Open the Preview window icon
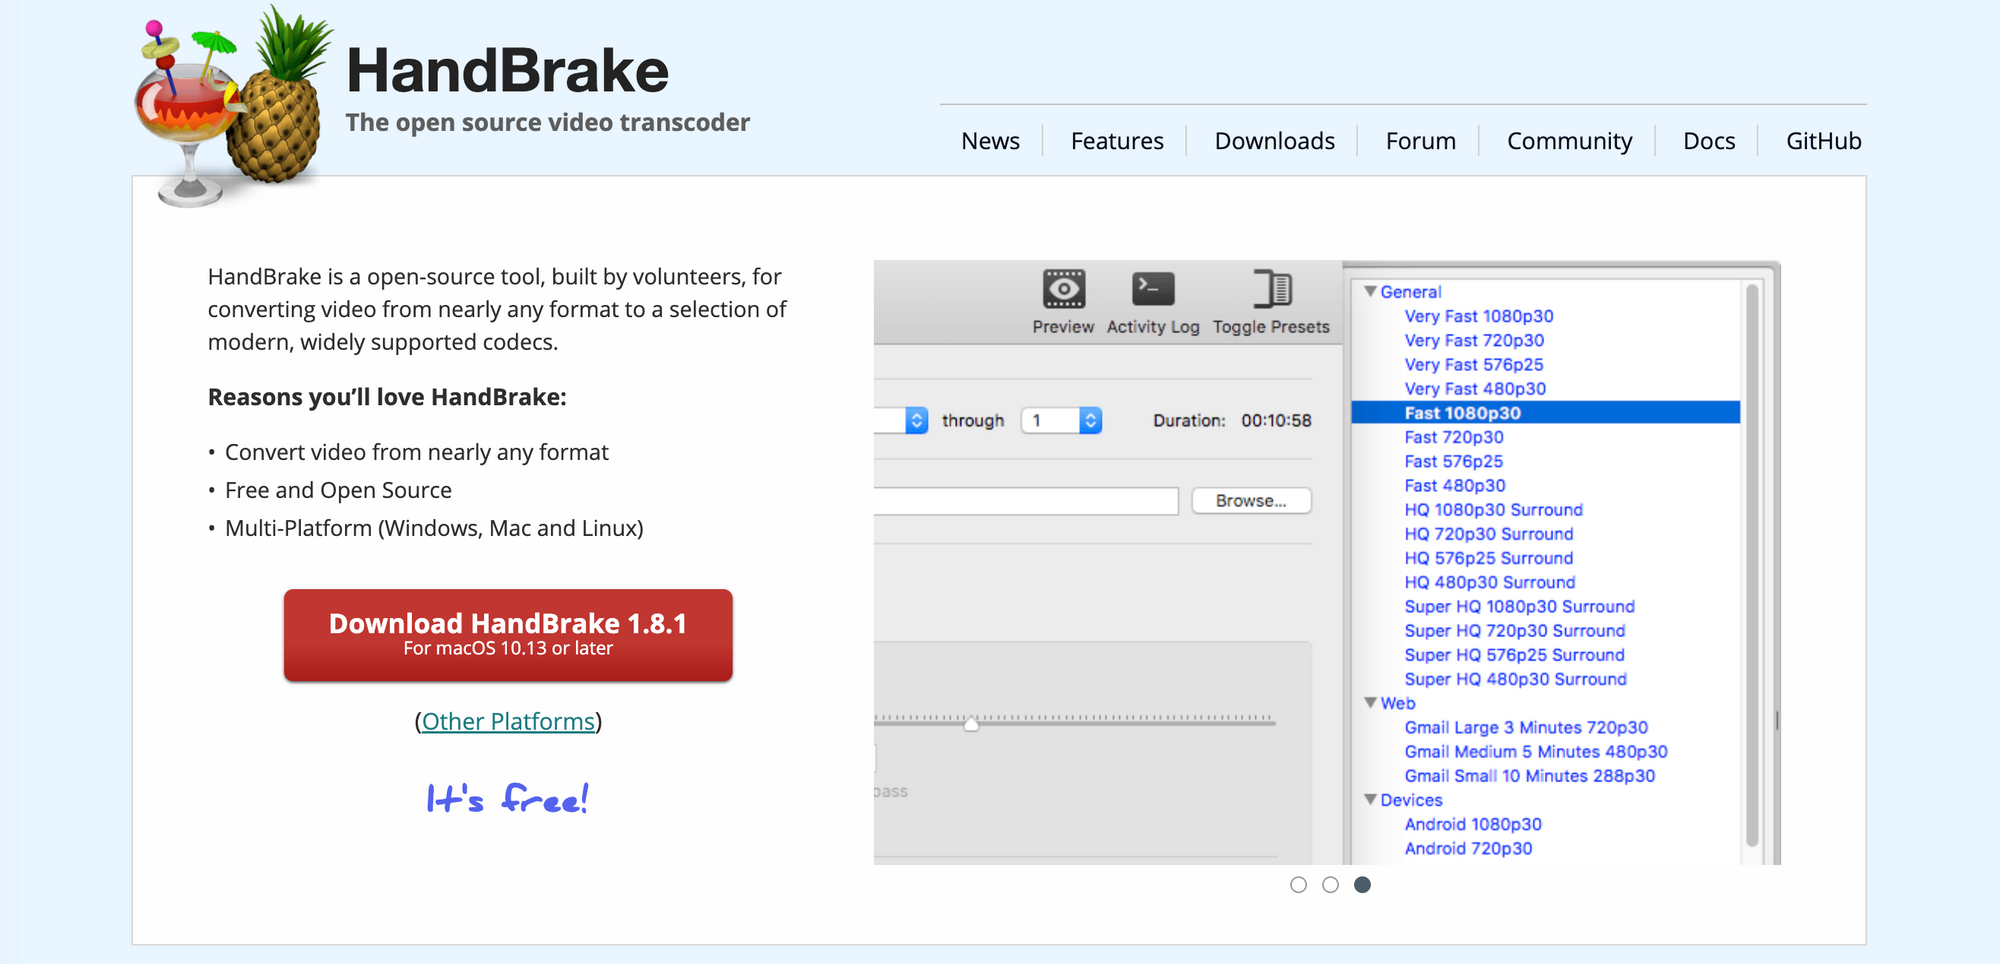This screenshot has width=2000, height=964. point(1061,290)
